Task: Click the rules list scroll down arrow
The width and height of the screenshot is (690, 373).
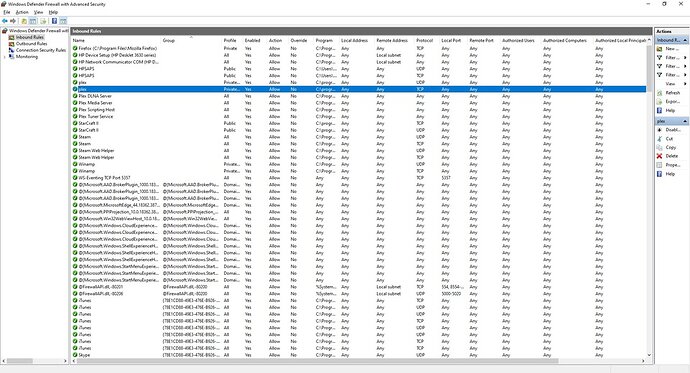Action: (x=649, y=355)
